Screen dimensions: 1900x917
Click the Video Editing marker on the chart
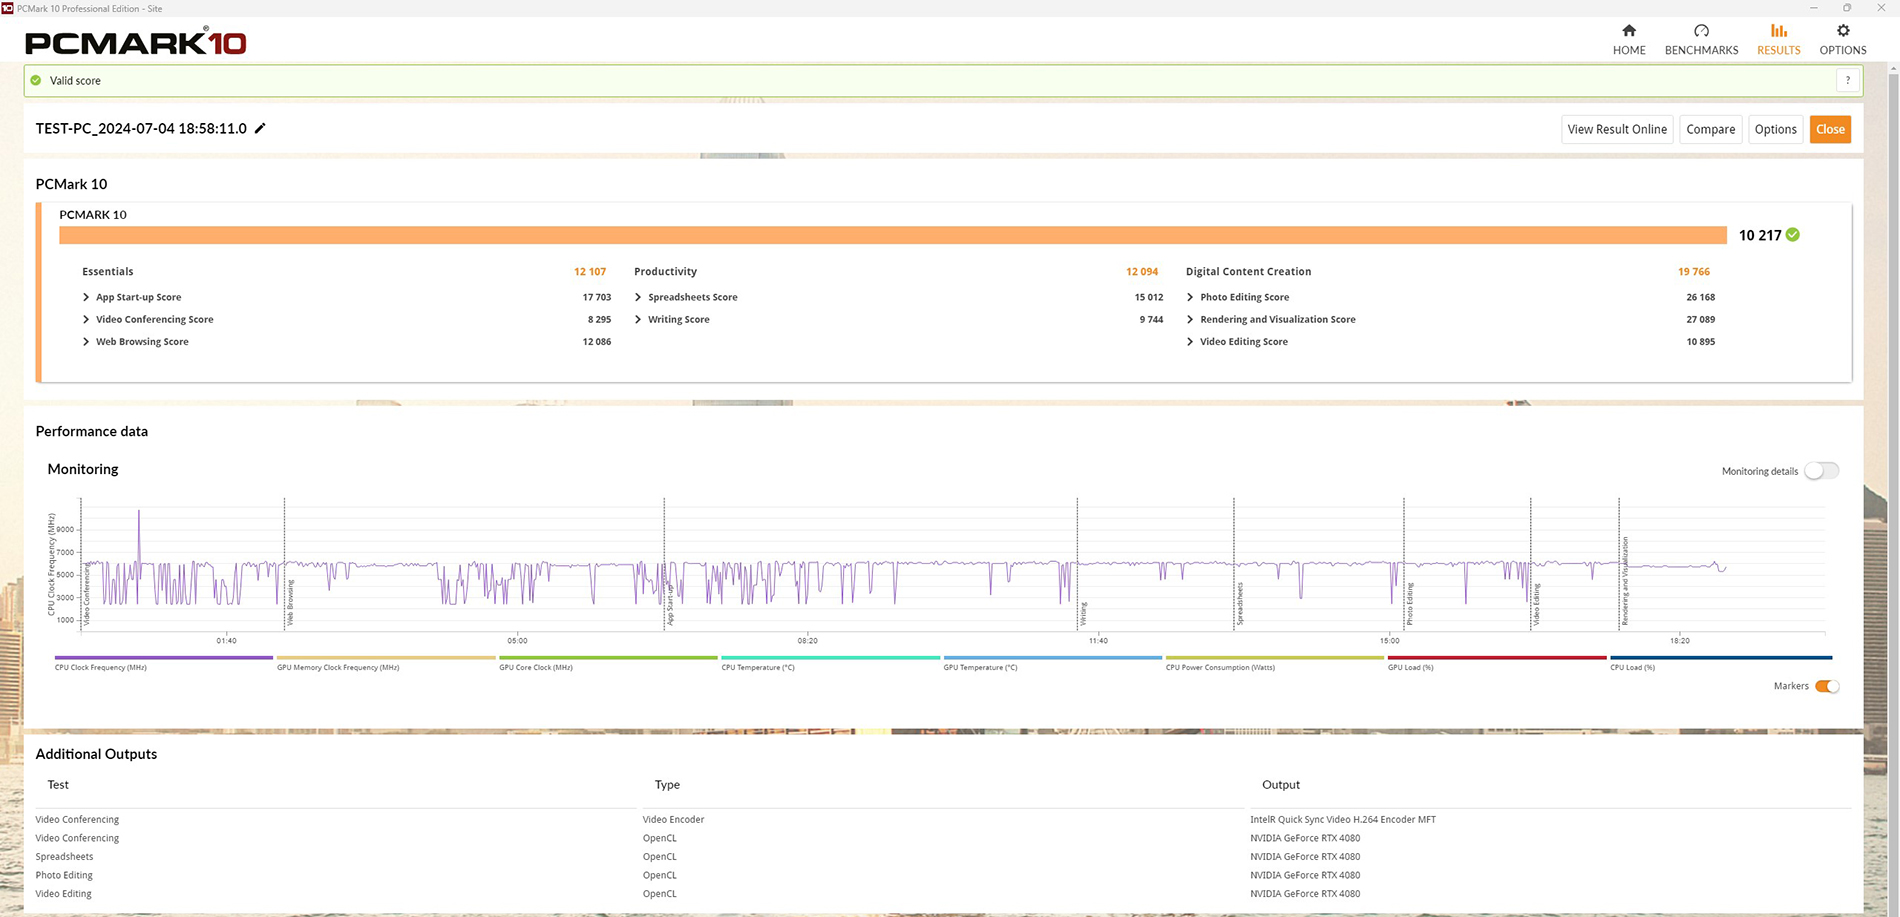pos(1537,605)
